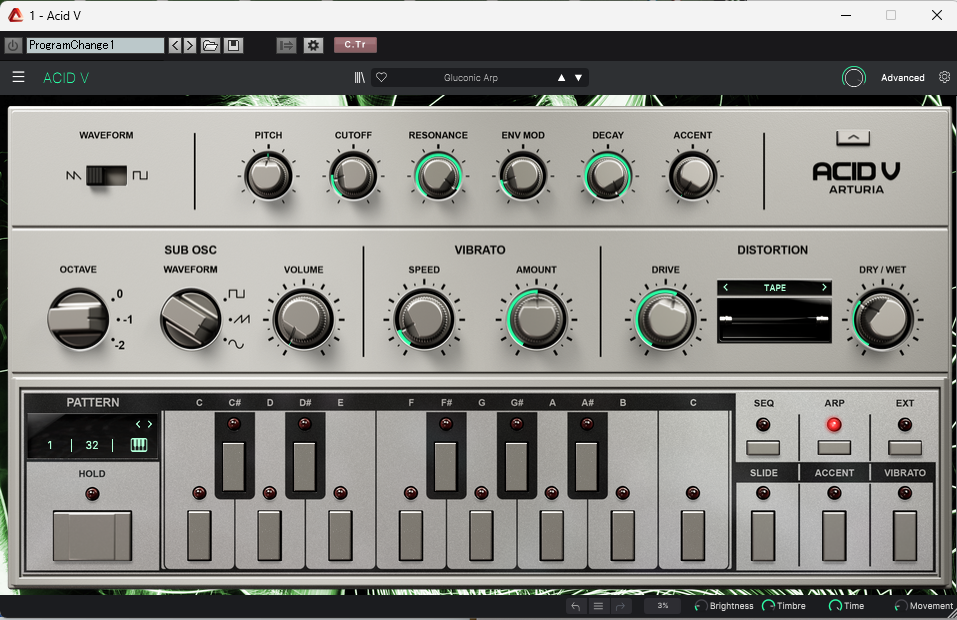Go to next host program arrow
Image resolution: width=957 pixels, height=620 pixels.
click(x=190, y=45)
